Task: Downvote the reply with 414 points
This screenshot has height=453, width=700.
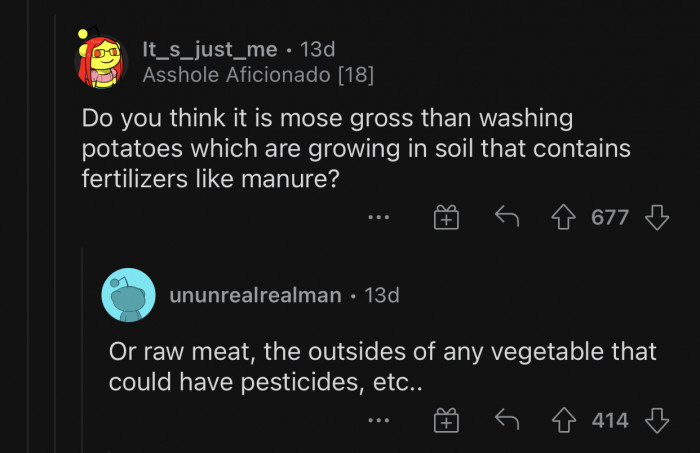Action: (657, 420)
